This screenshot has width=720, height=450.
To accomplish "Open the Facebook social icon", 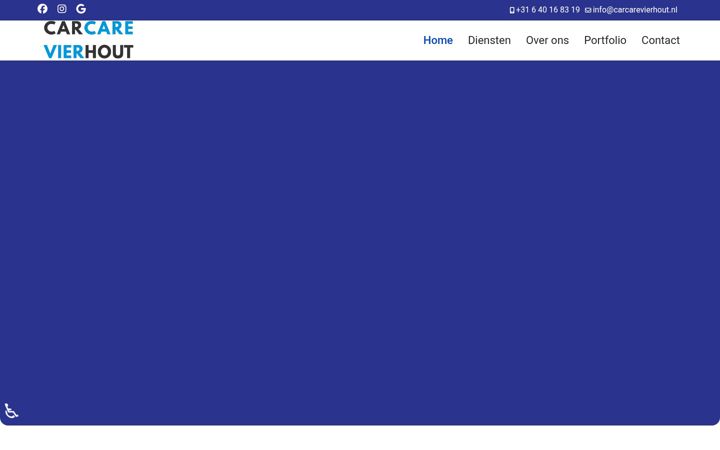I will click(42, 9).
